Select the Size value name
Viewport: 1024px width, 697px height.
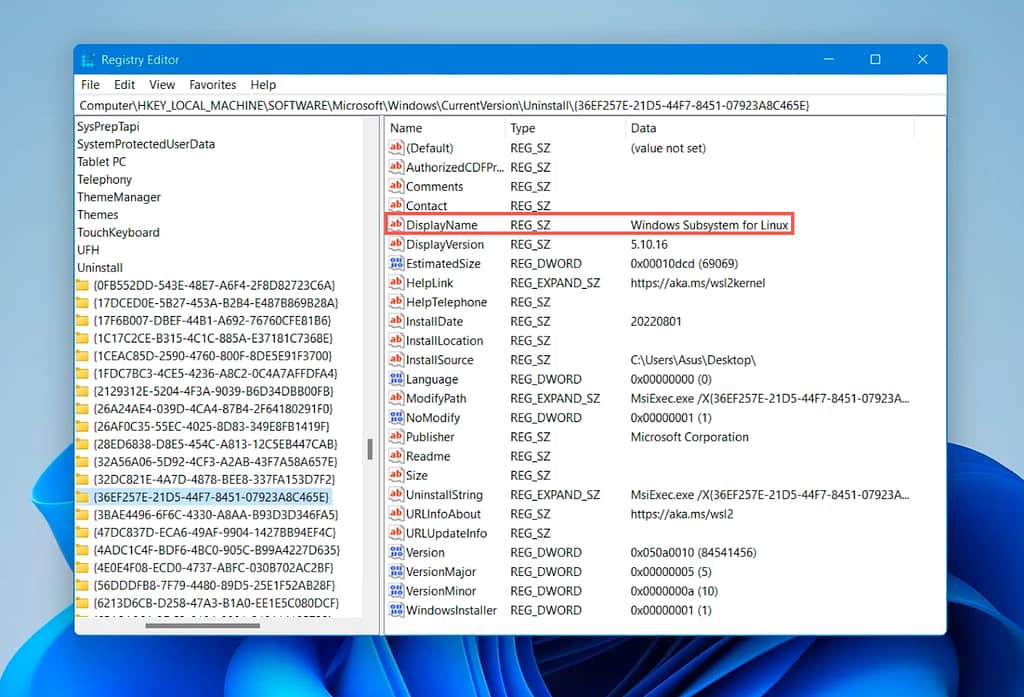417,476
